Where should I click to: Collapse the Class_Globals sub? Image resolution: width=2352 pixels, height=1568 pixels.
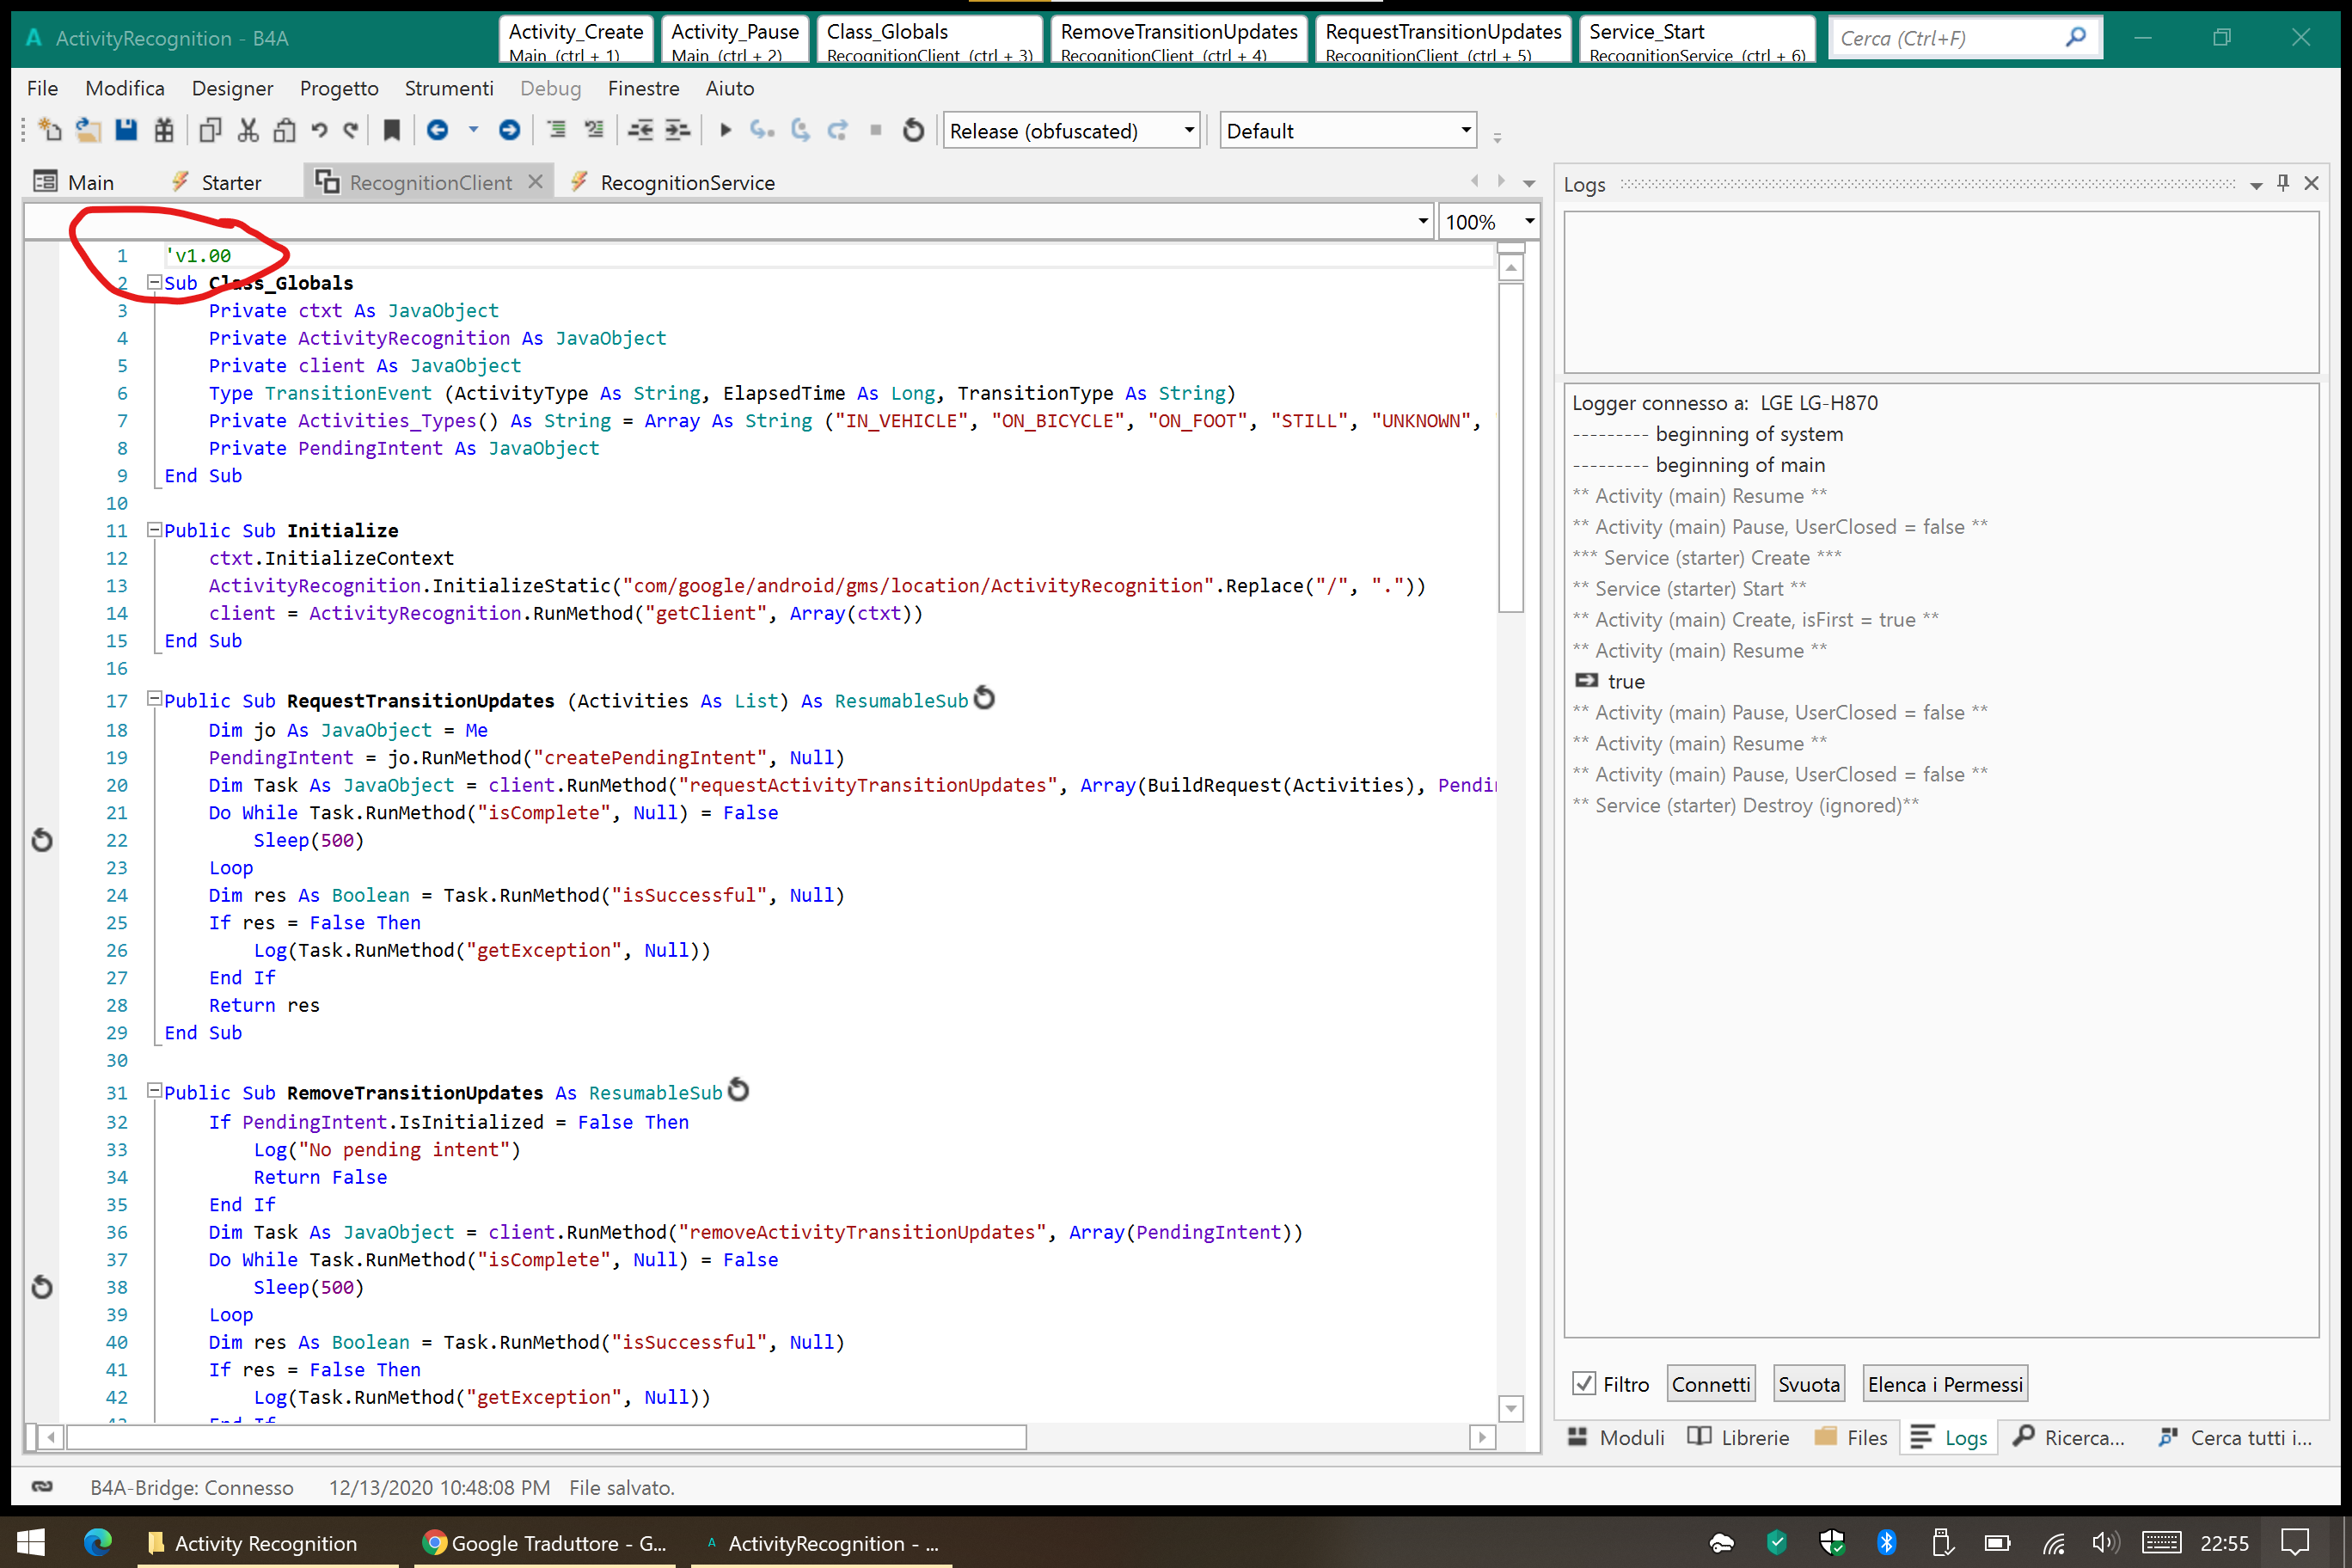[155, 283]
